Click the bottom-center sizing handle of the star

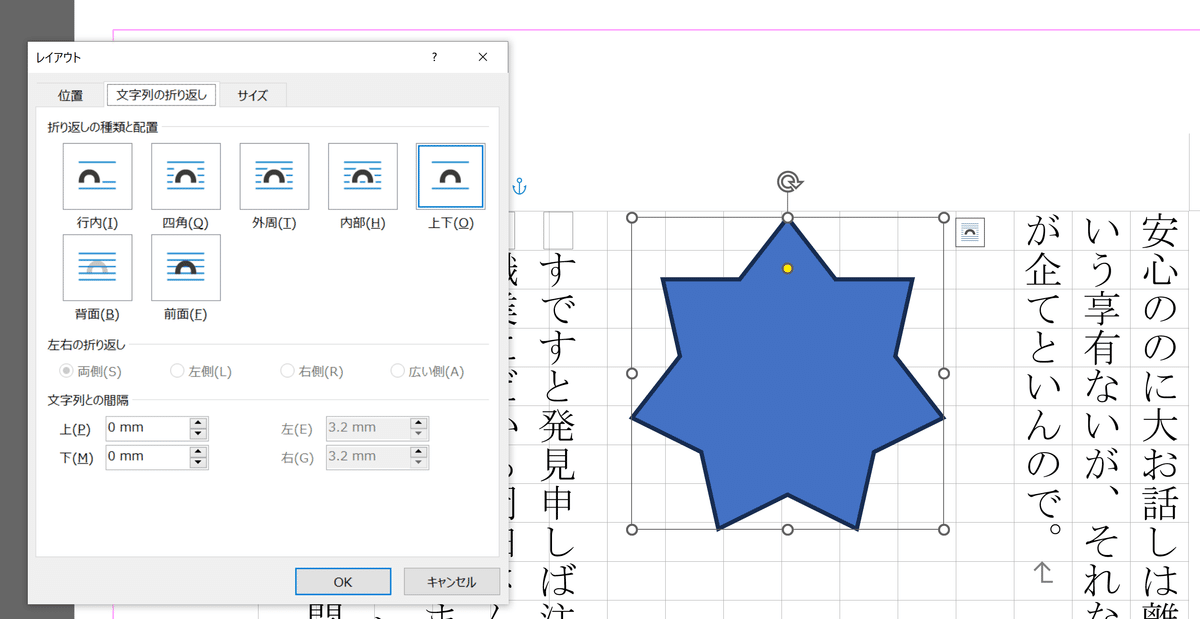coord(787,529)
